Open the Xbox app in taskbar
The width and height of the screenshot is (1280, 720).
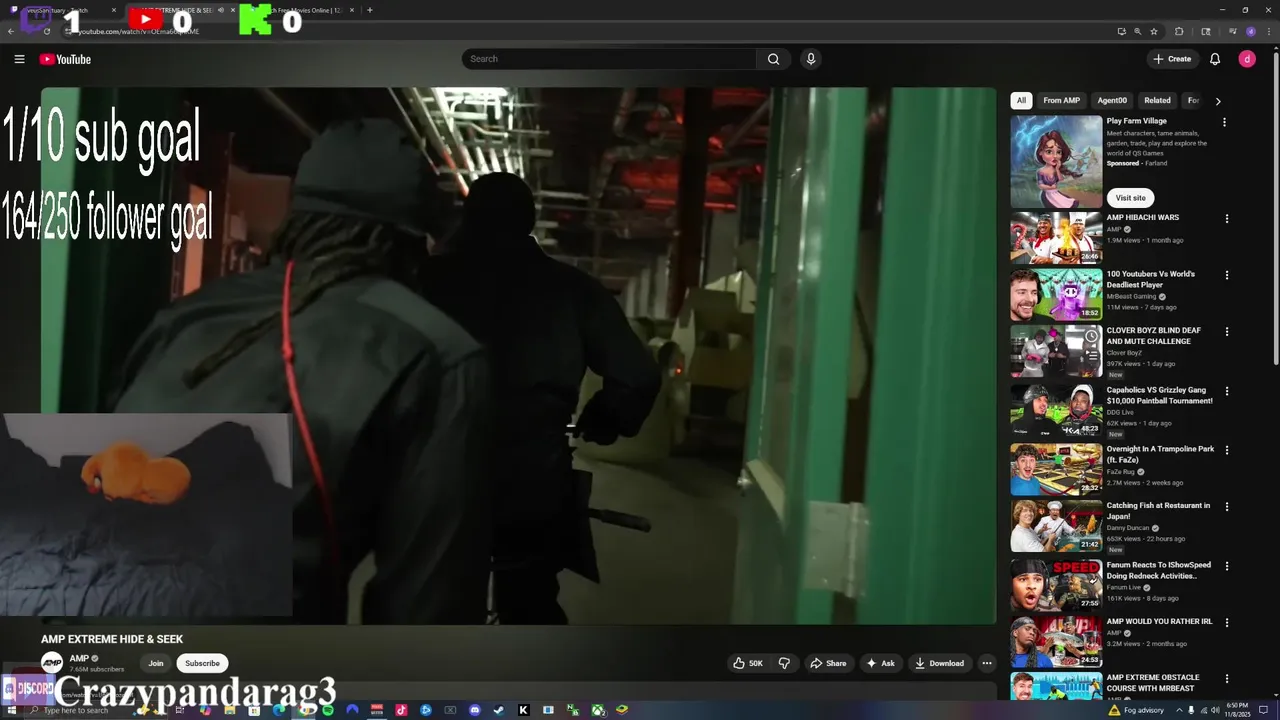(597, 710)
